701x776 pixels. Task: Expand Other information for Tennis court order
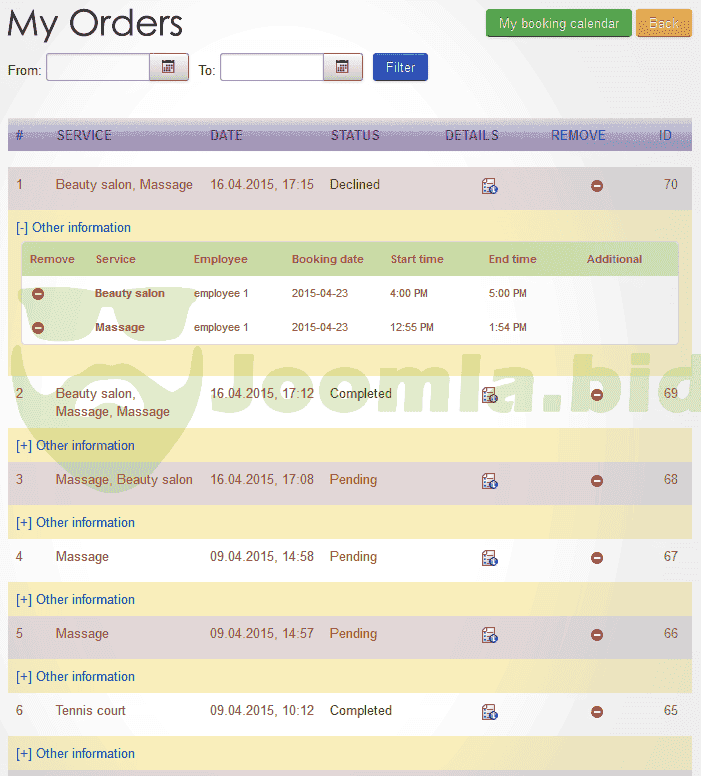point(76,754)
